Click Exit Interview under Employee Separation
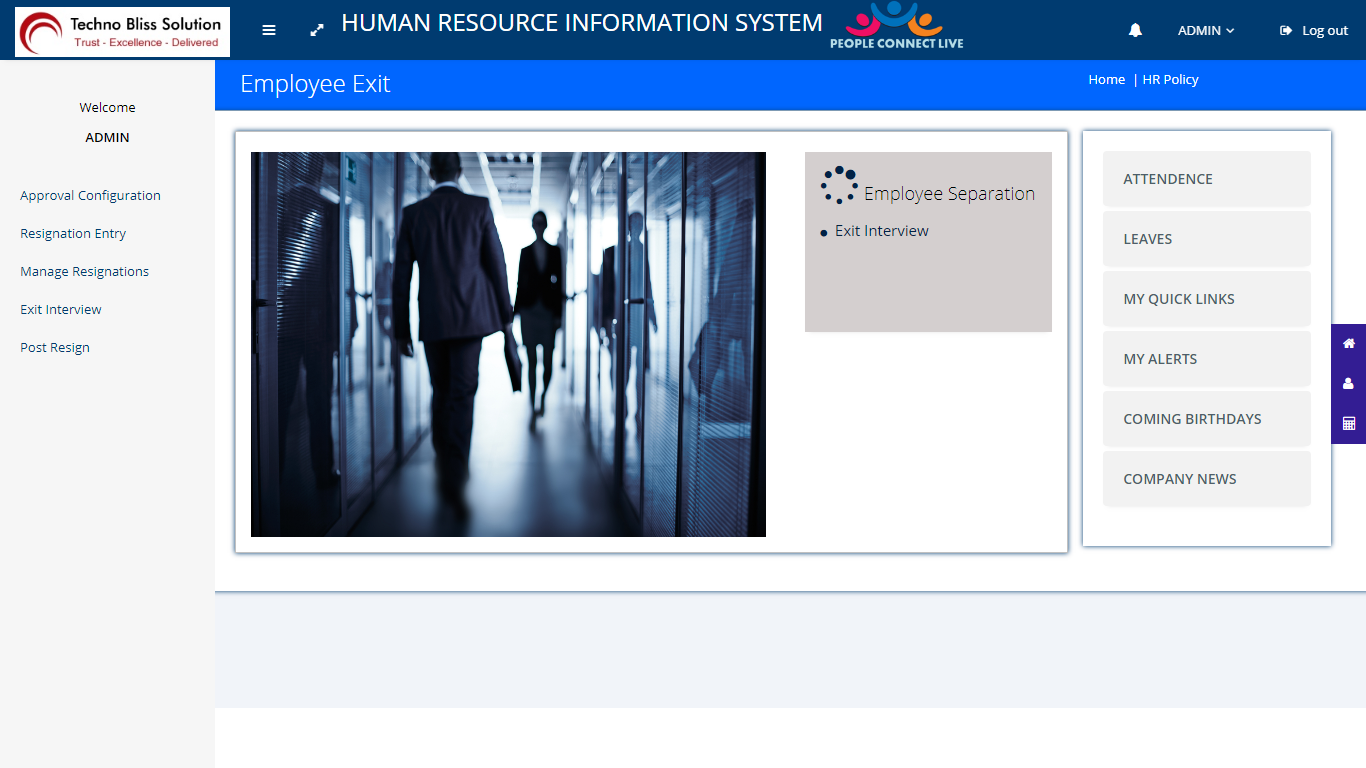 point(882,231)
